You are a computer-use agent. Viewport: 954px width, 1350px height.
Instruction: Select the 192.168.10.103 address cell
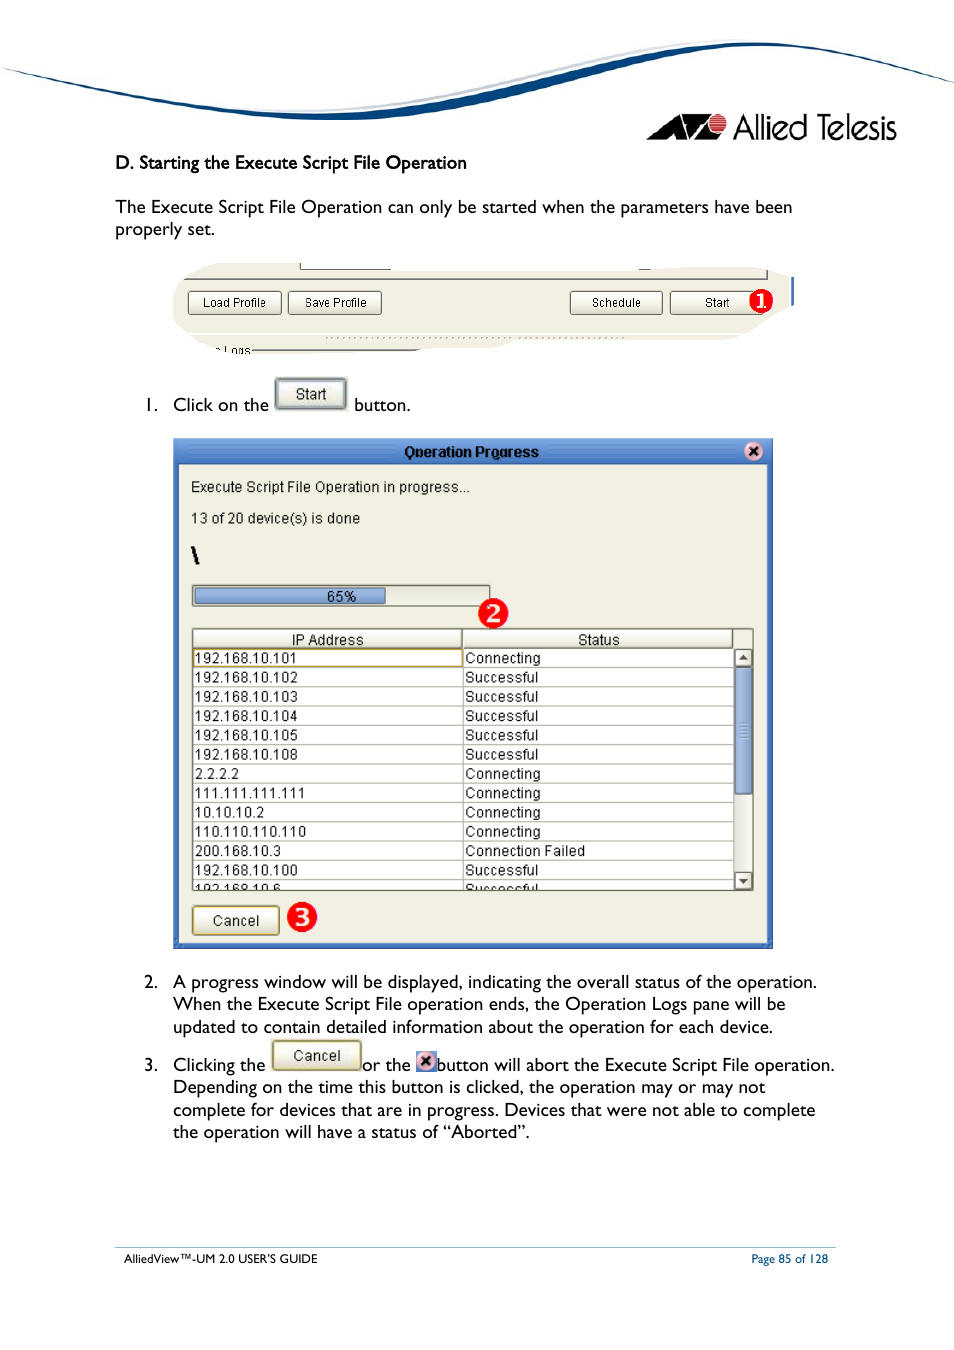(327, 697)
